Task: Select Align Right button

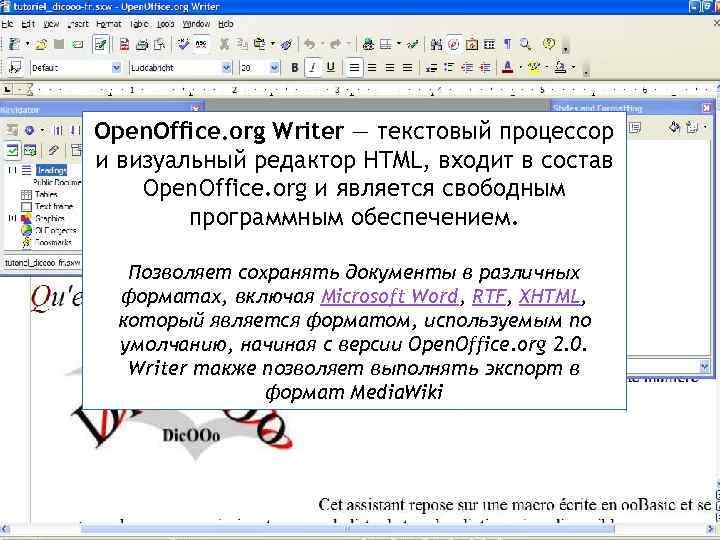Action: [389, 68]
